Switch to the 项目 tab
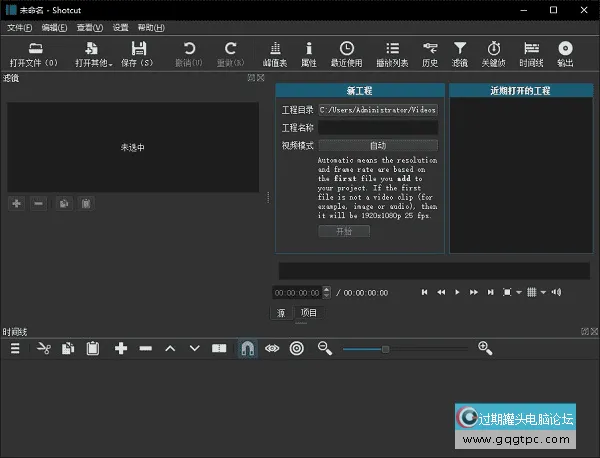 pos(309,313)
